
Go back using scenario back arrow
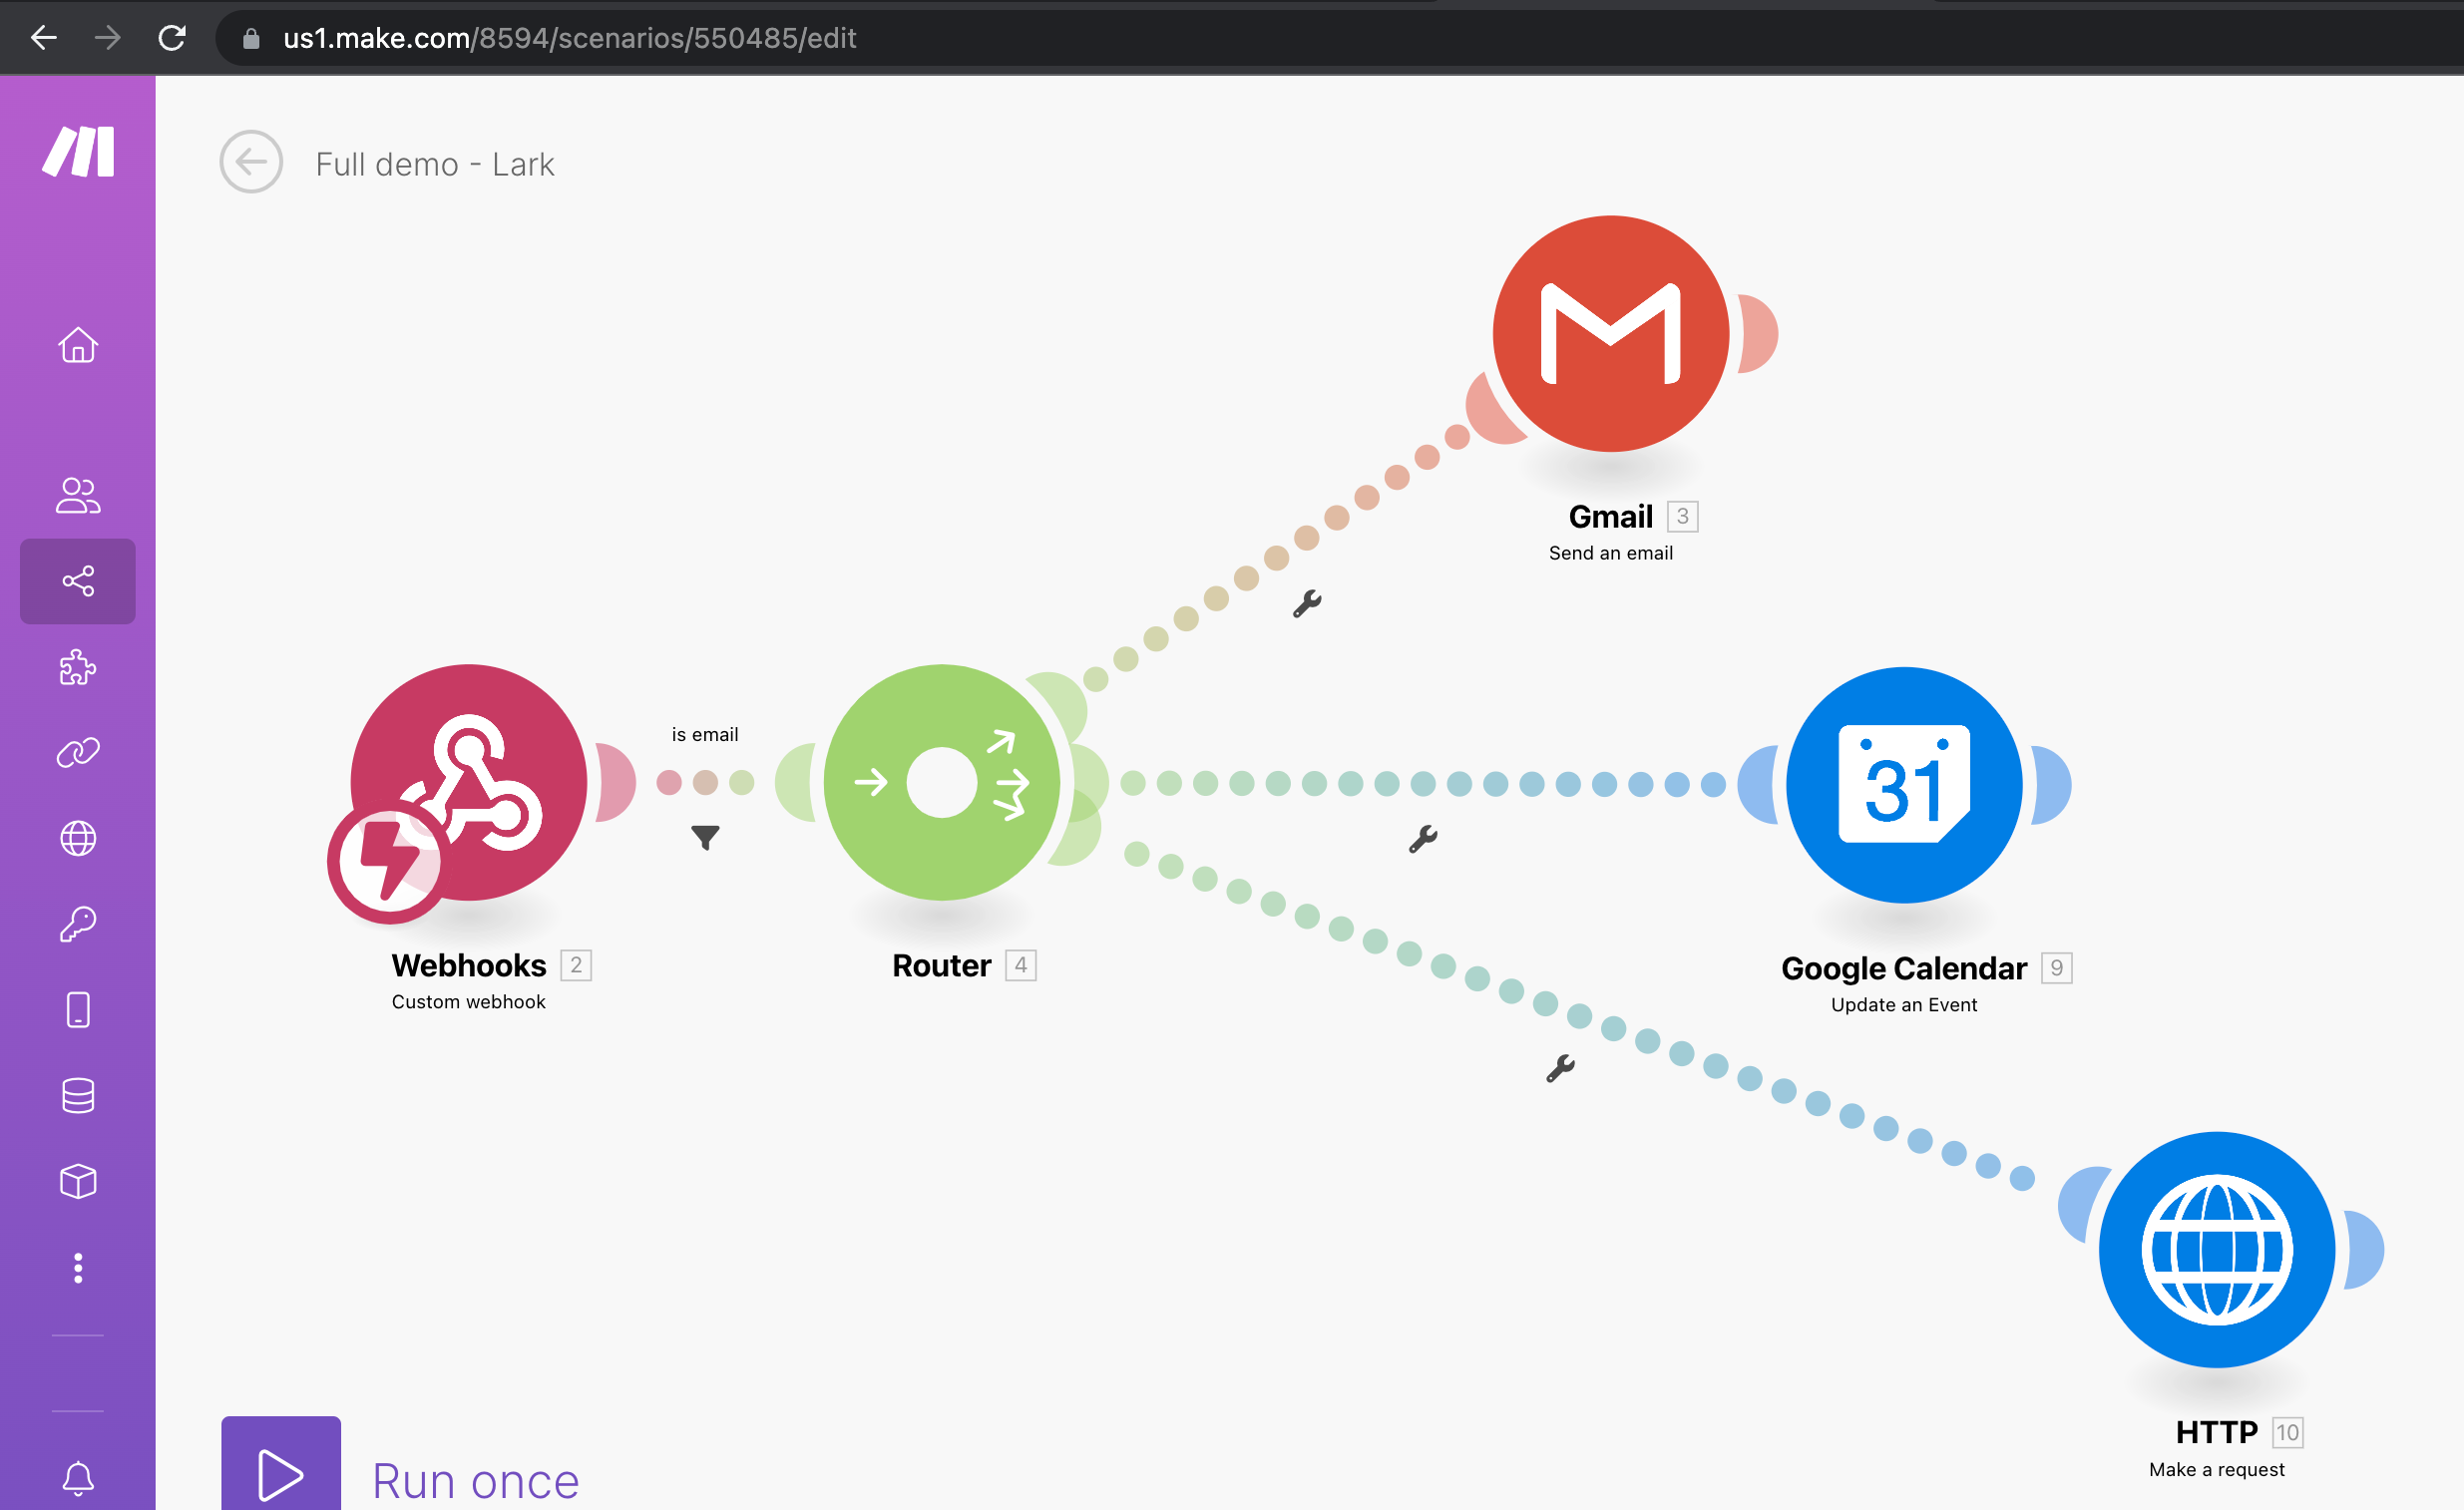pos(251,162)
